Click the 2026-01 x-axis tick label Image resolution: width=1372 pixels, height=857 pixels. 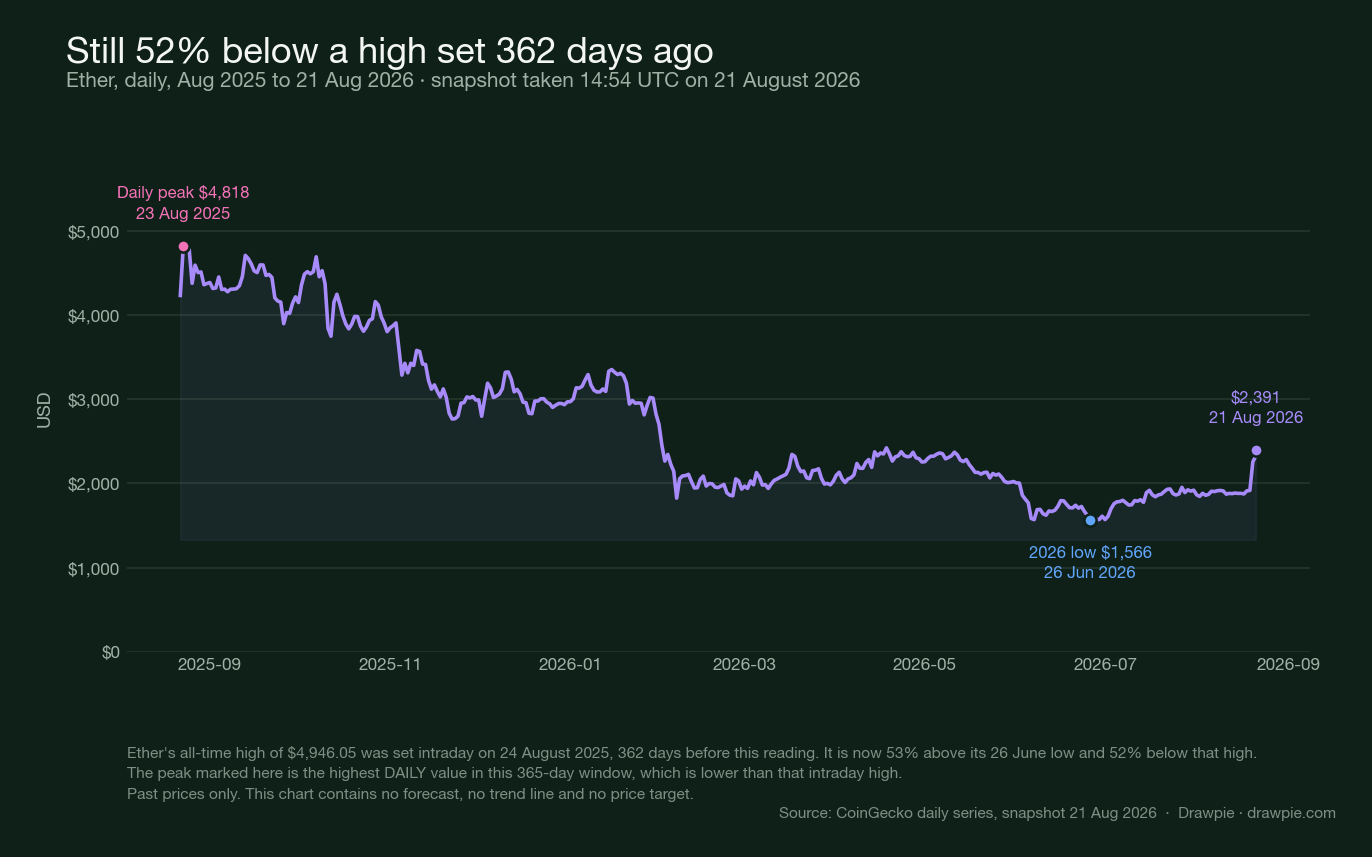coord(570,664)
